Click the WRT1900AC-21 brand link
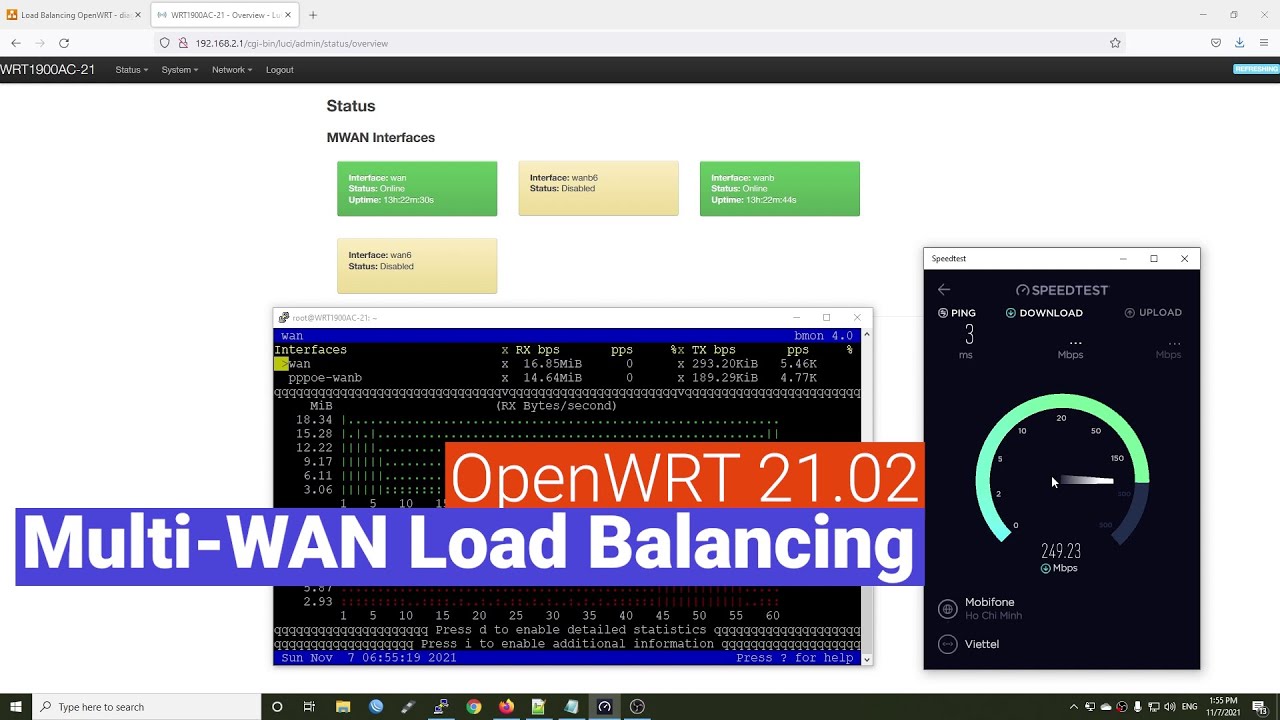 click(48, 70)
